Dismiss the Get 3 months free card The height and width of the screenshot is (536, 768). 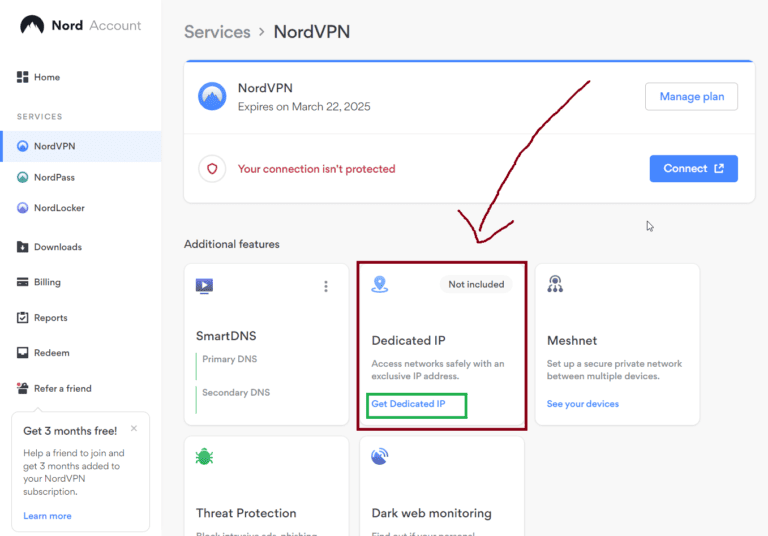click(x=134, y=429)
